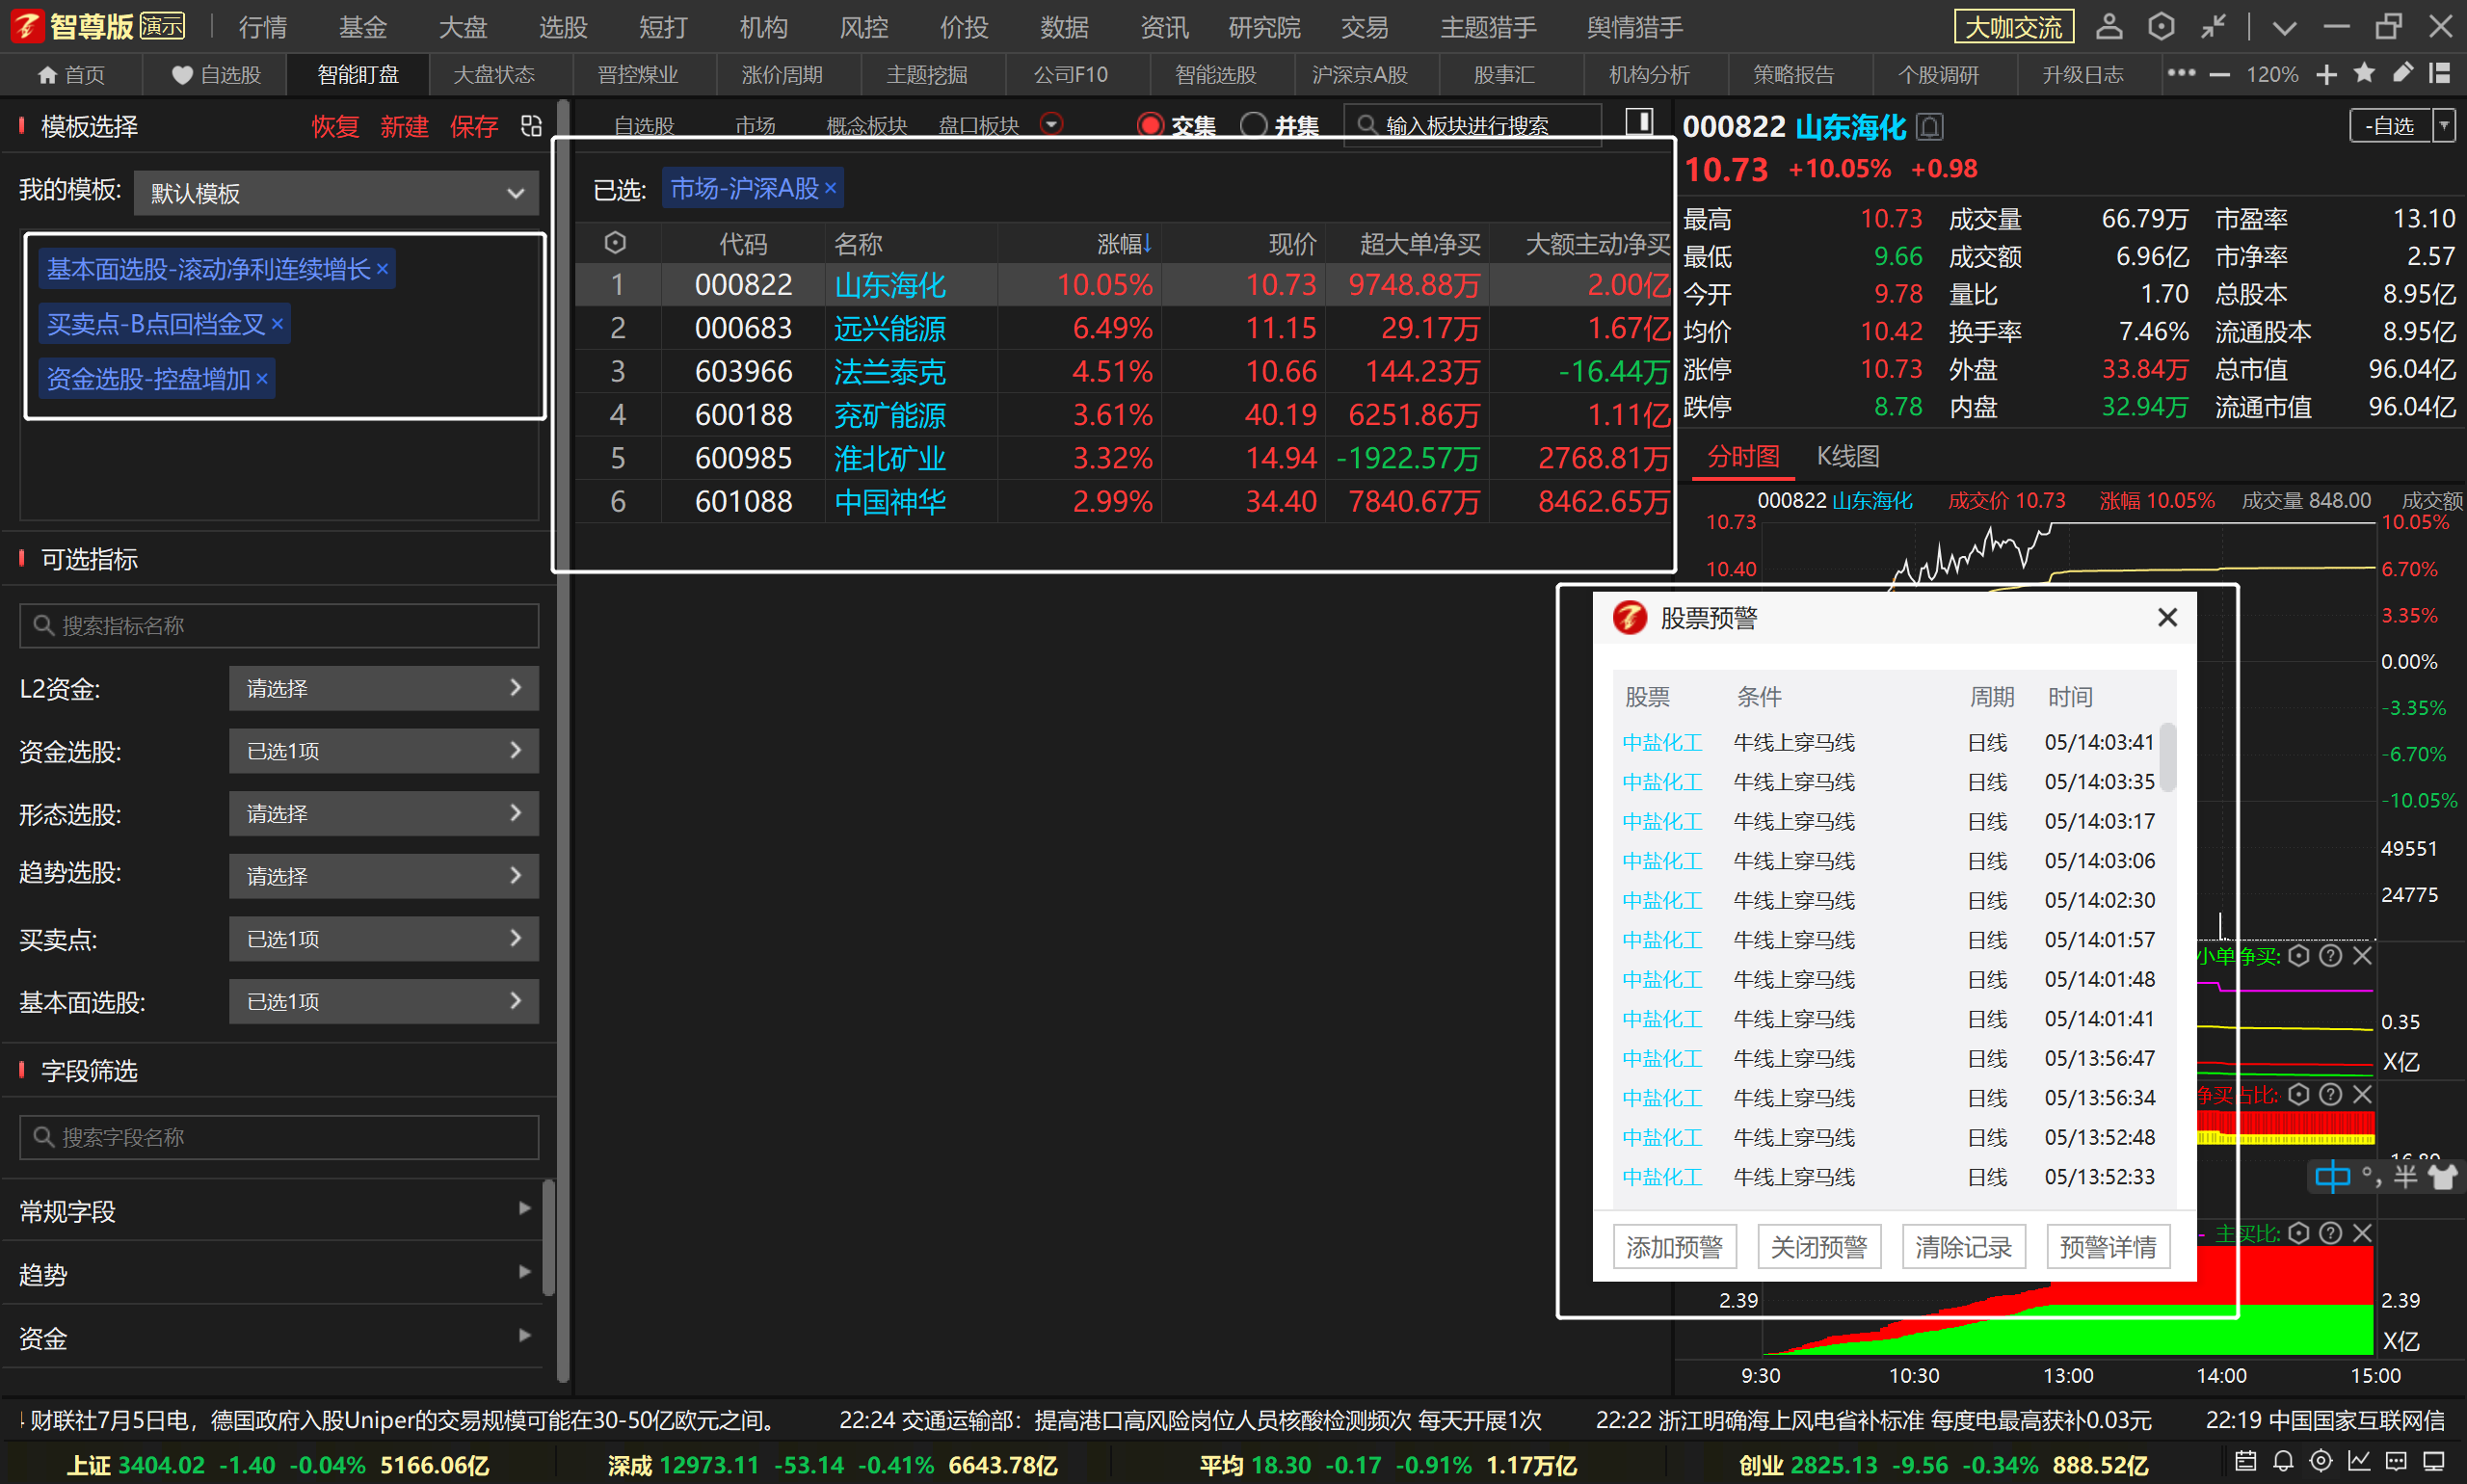This screenshot has width=2467, height=1484.
Task: Switch IME Chinese mode 中 indicator
Action: click(2332, 1177)
